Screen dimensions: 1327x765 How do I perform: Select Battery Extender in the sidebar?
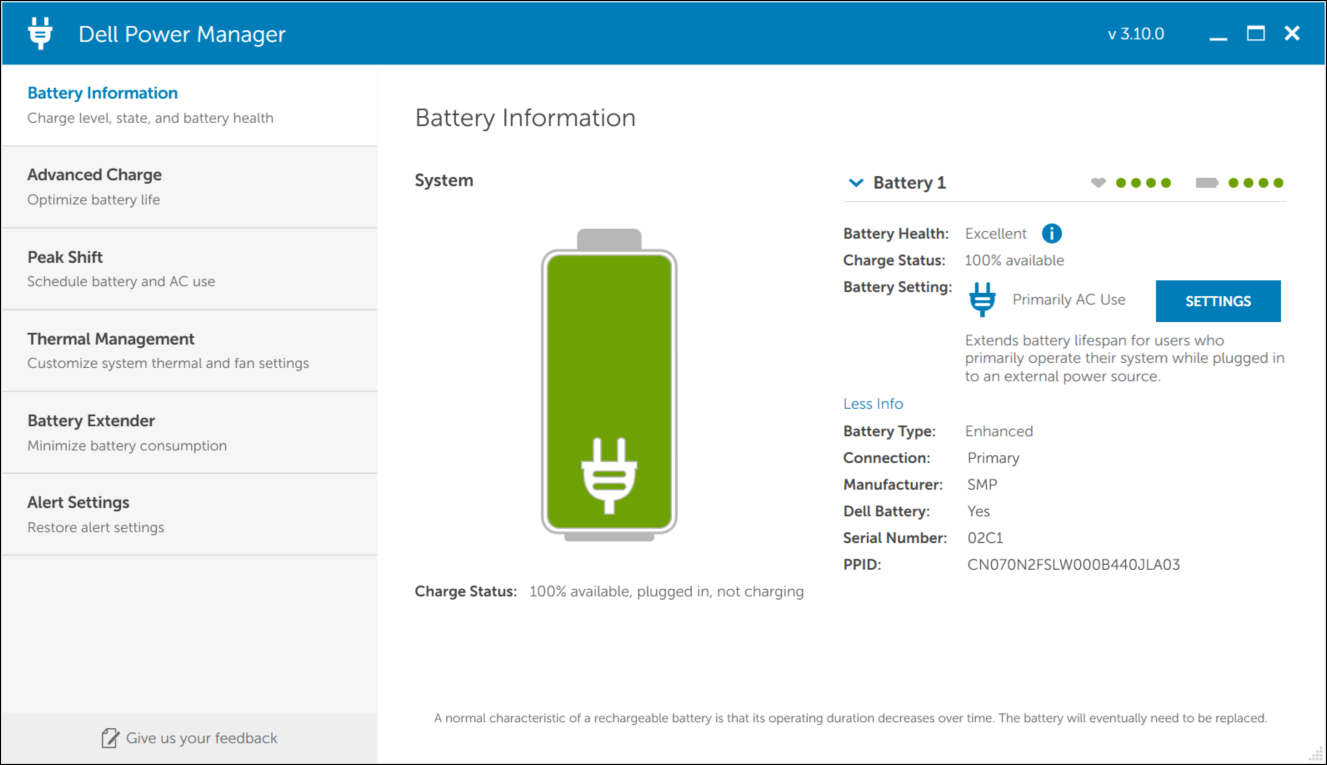click(90, 432)
